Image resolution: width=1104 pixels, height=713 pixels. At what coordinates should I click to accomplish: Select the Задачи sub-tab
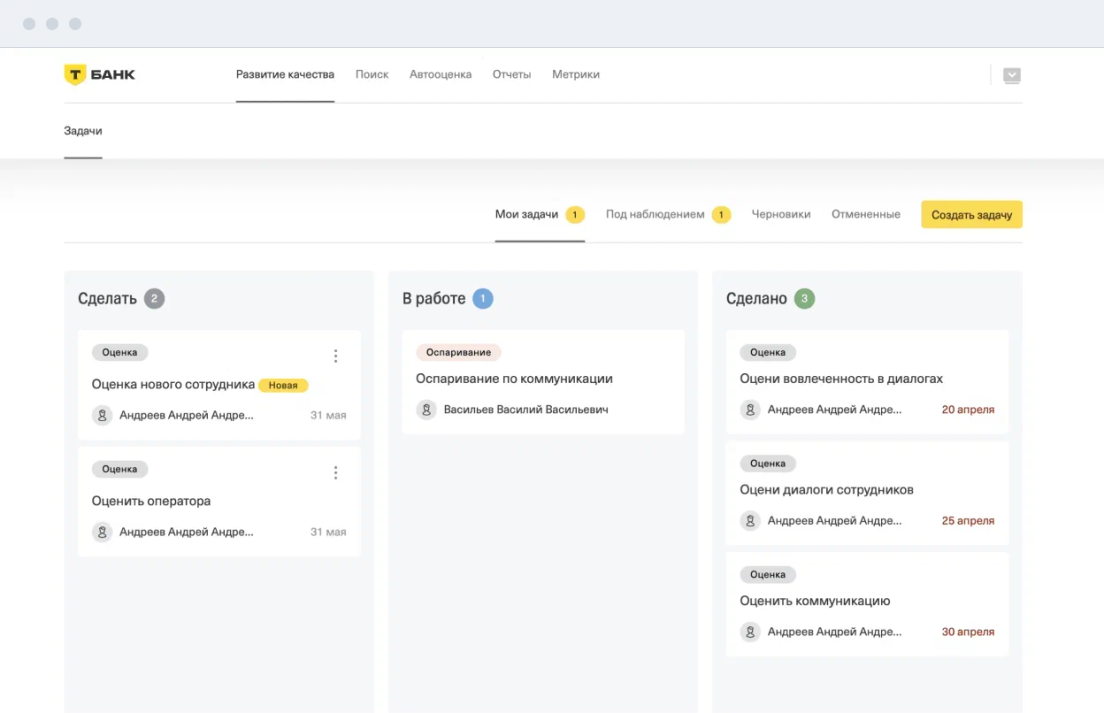(83, 131)
